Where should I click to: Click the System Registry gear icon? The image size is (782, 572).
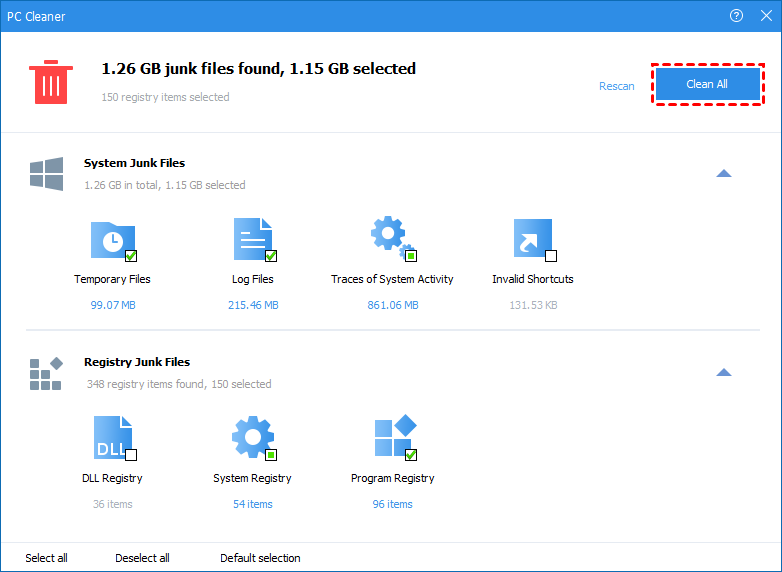[x=253, y=436]
